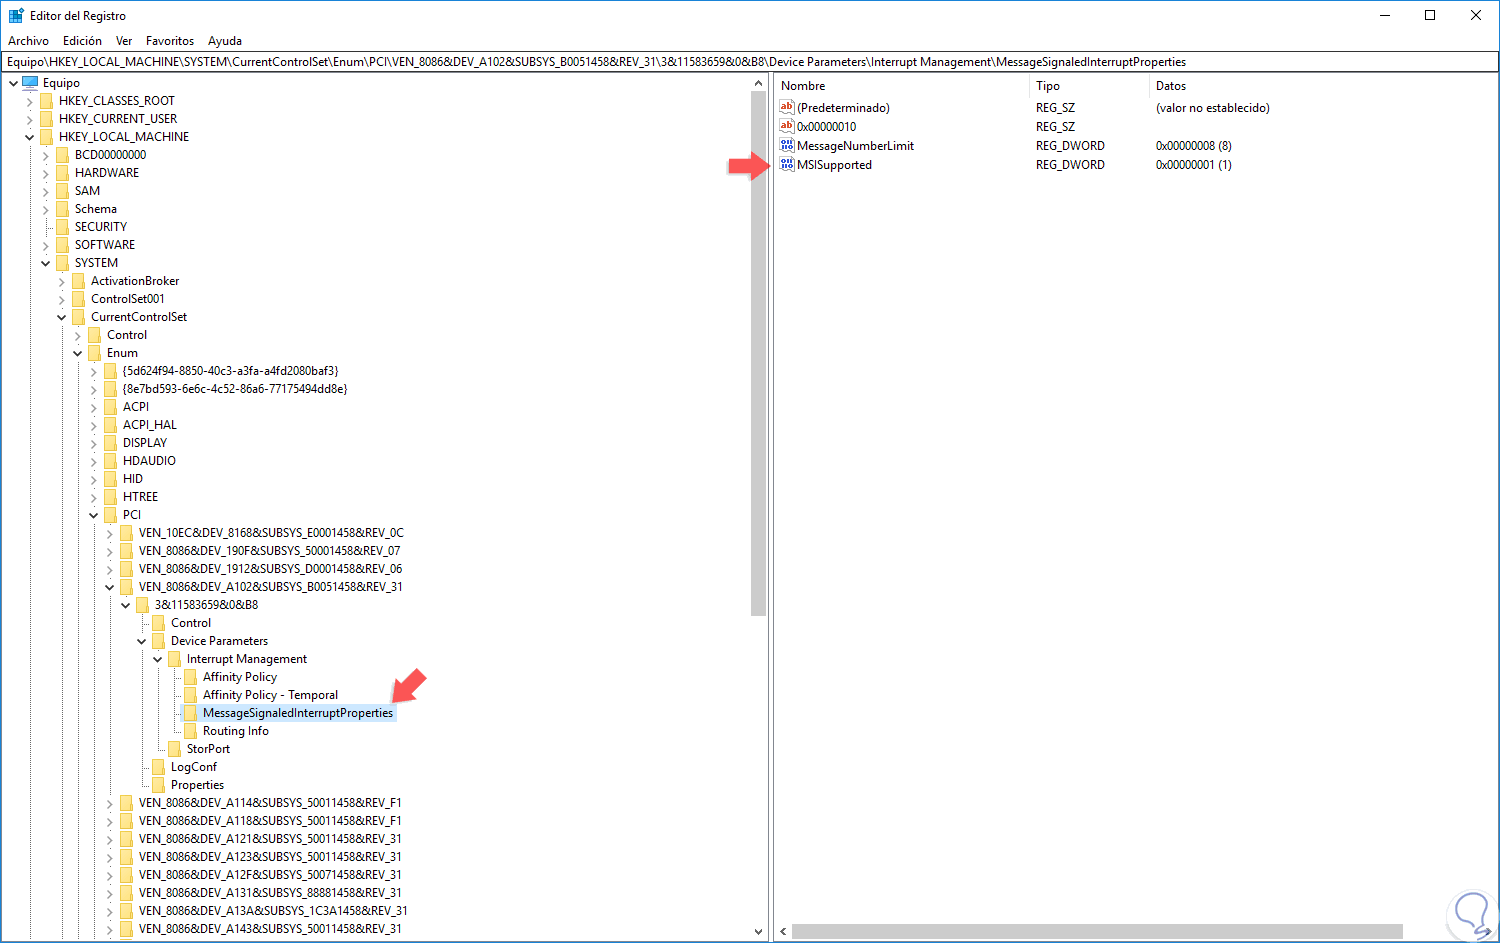
Task: Click the SOFTWARE folder icon
Action: [63, 245]
